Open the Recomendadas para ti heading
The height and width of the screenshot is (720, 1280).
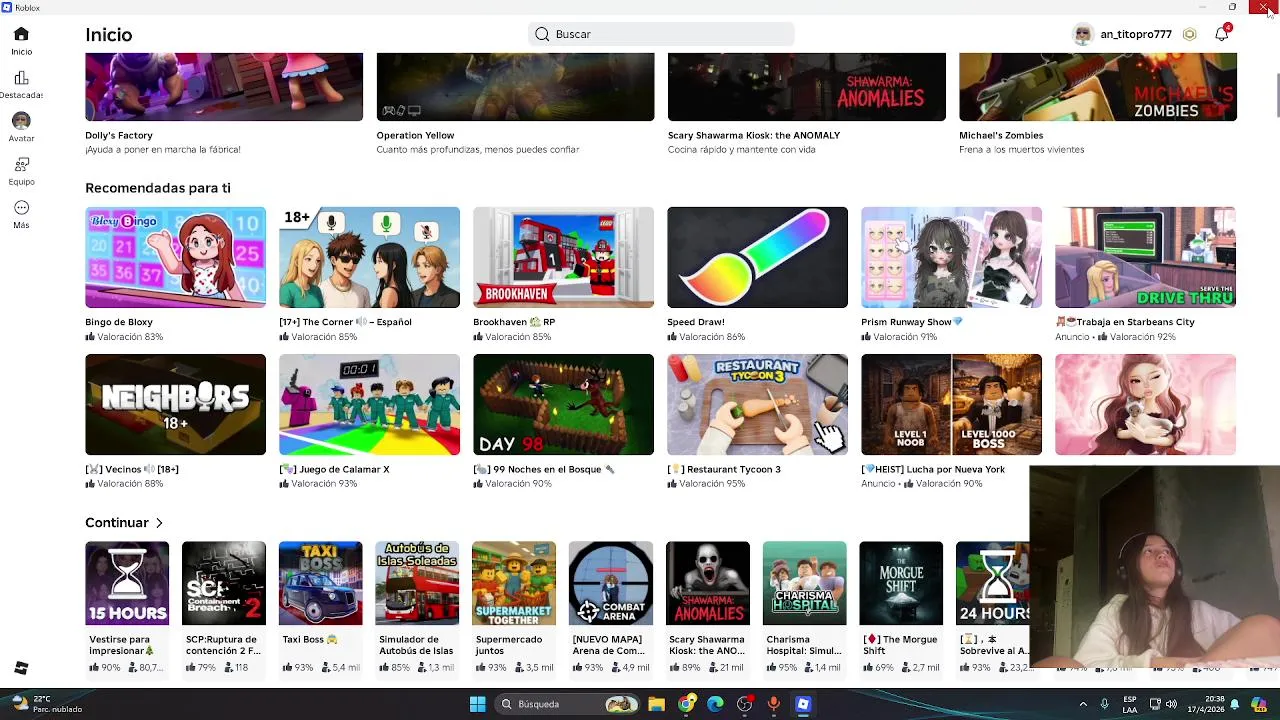(158, 188)
